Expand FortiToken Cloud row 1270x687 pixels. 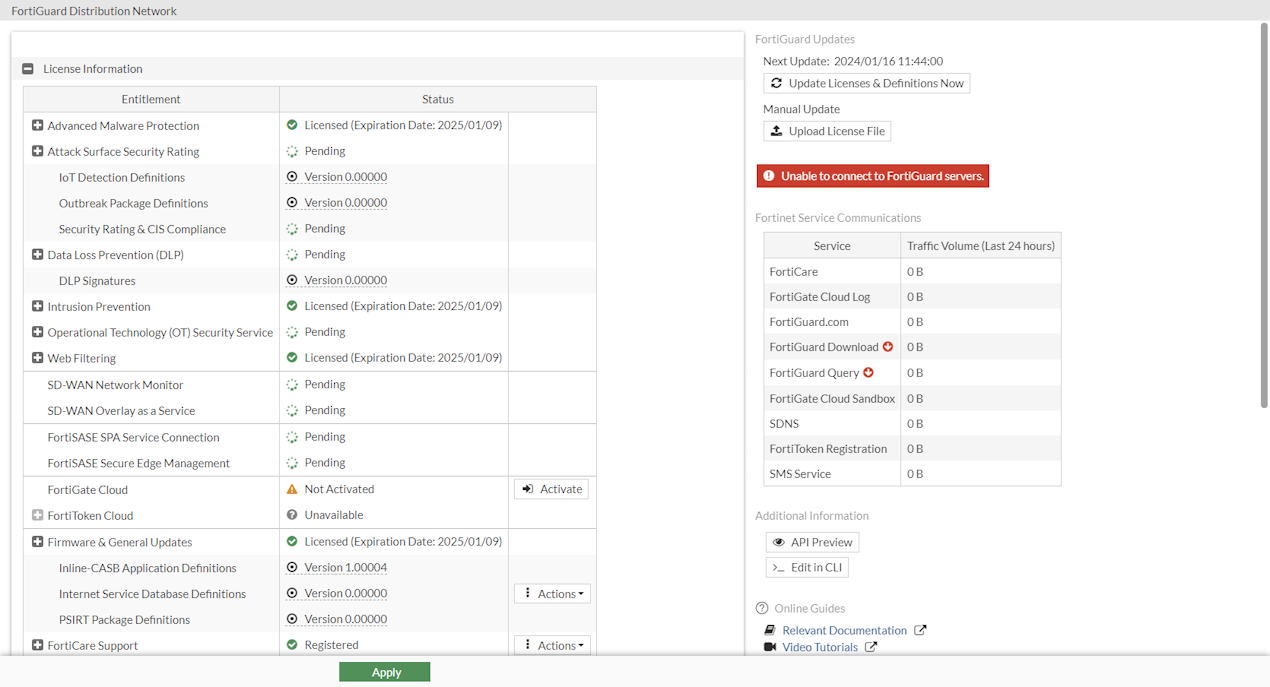click(x=37, y=515)
